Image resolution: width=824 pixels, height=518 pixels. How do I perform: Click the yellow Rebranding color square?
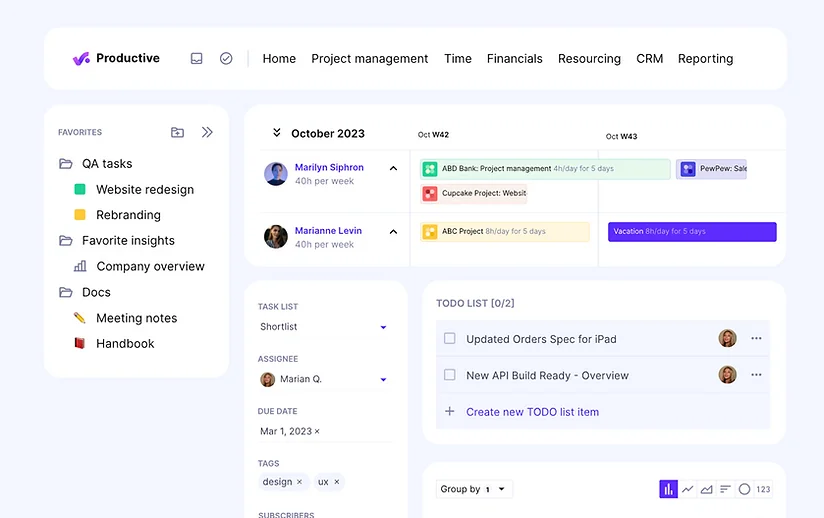(80, 214)
